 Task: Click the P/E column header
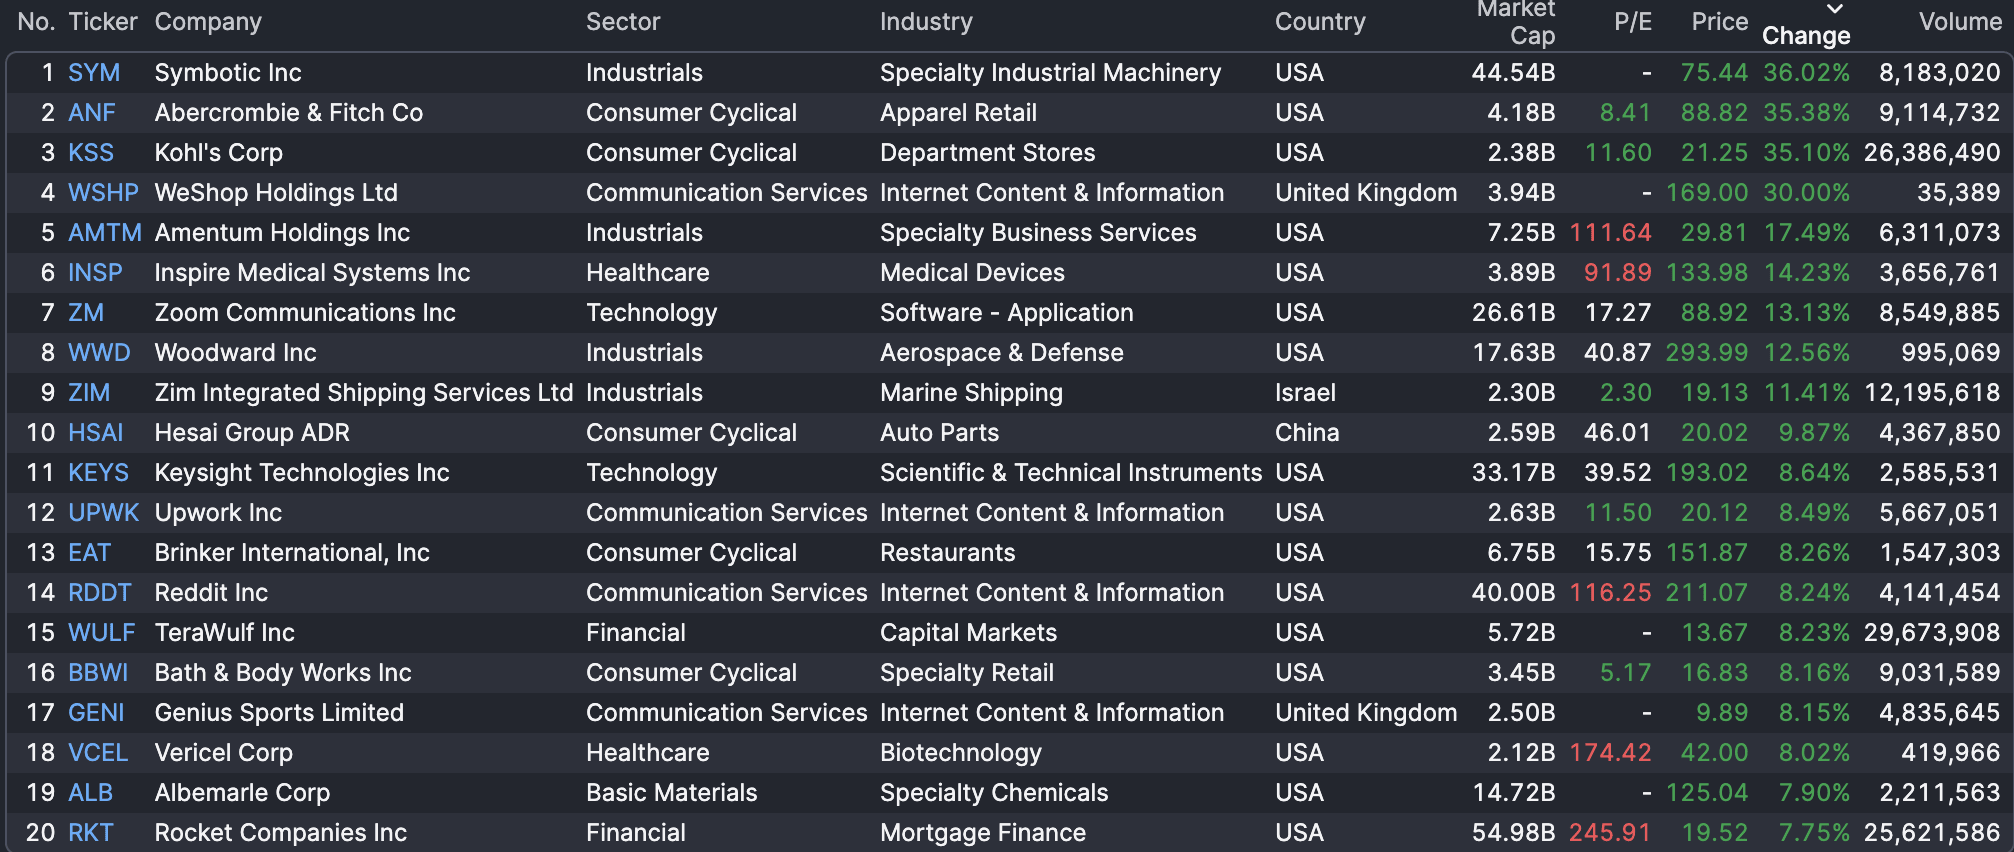click(x=1632, y=22)
